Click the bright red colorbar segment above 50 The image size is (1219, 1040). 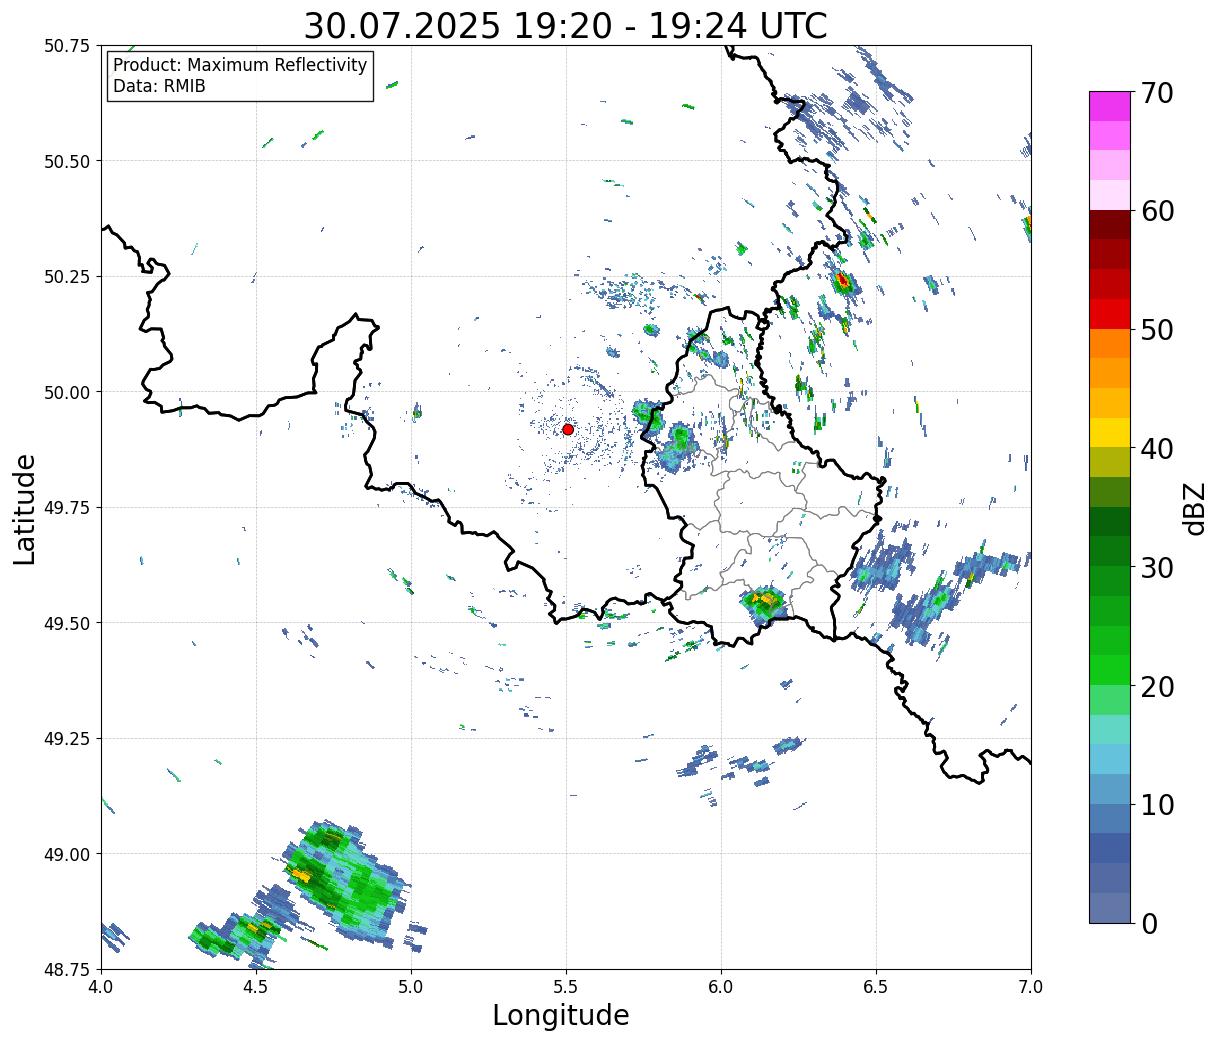tap(1110, 314)
